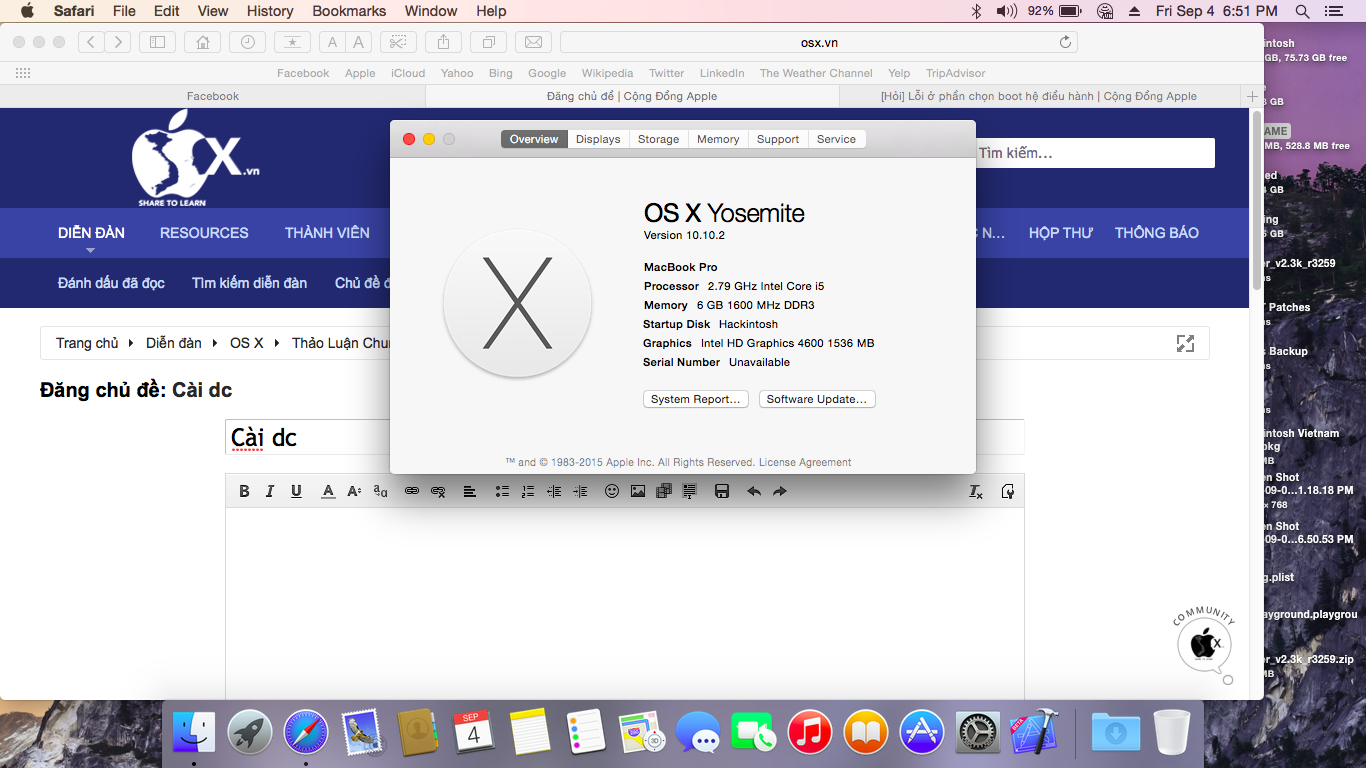Click the insert quote/code icon in editor
1366x768 pixels.
tap(689, 491)
